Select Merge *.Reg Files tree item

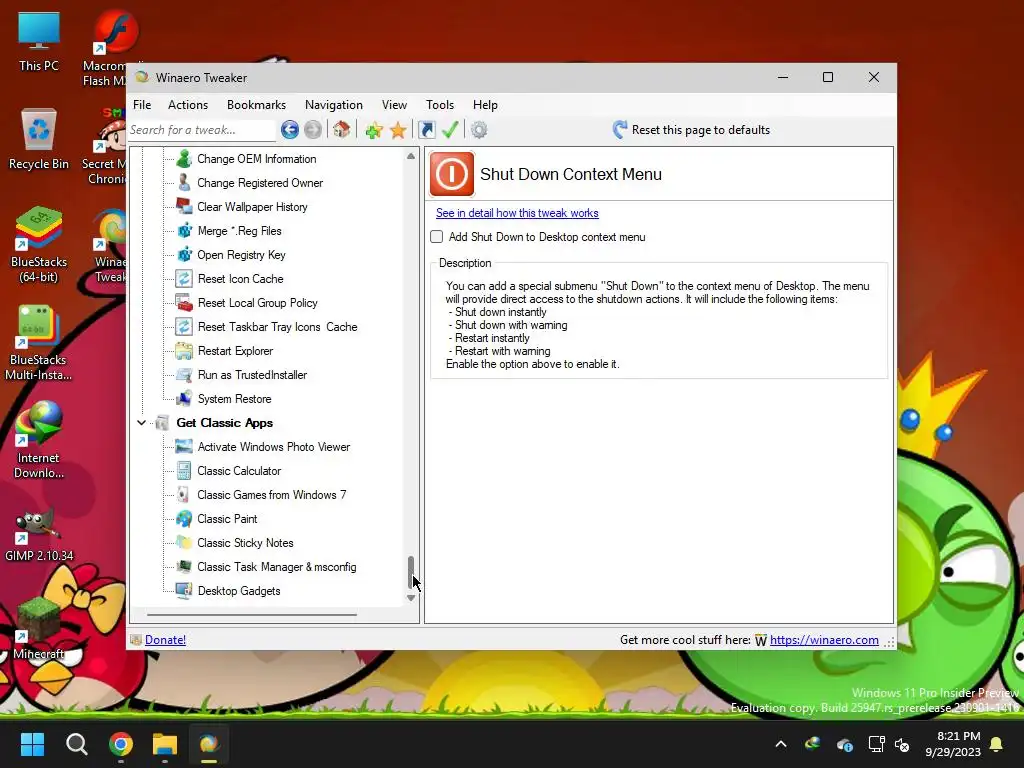click(x=240, y=231)
